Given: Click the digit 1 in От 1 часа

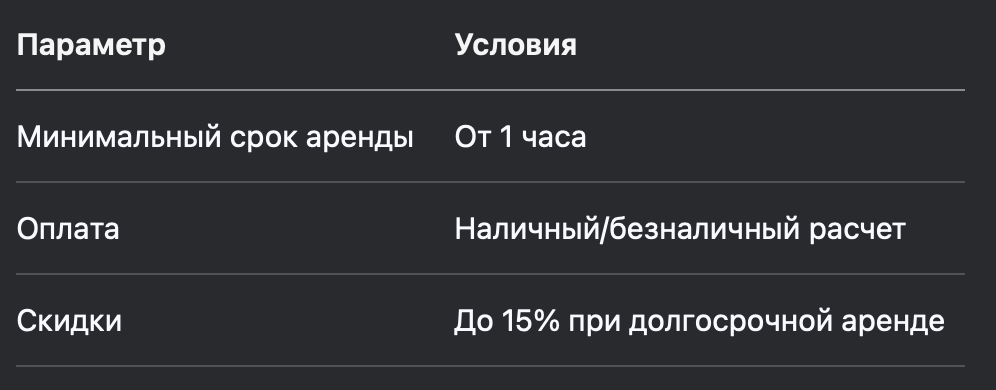Looking at the screenshot, I should [x=505, y=137].
